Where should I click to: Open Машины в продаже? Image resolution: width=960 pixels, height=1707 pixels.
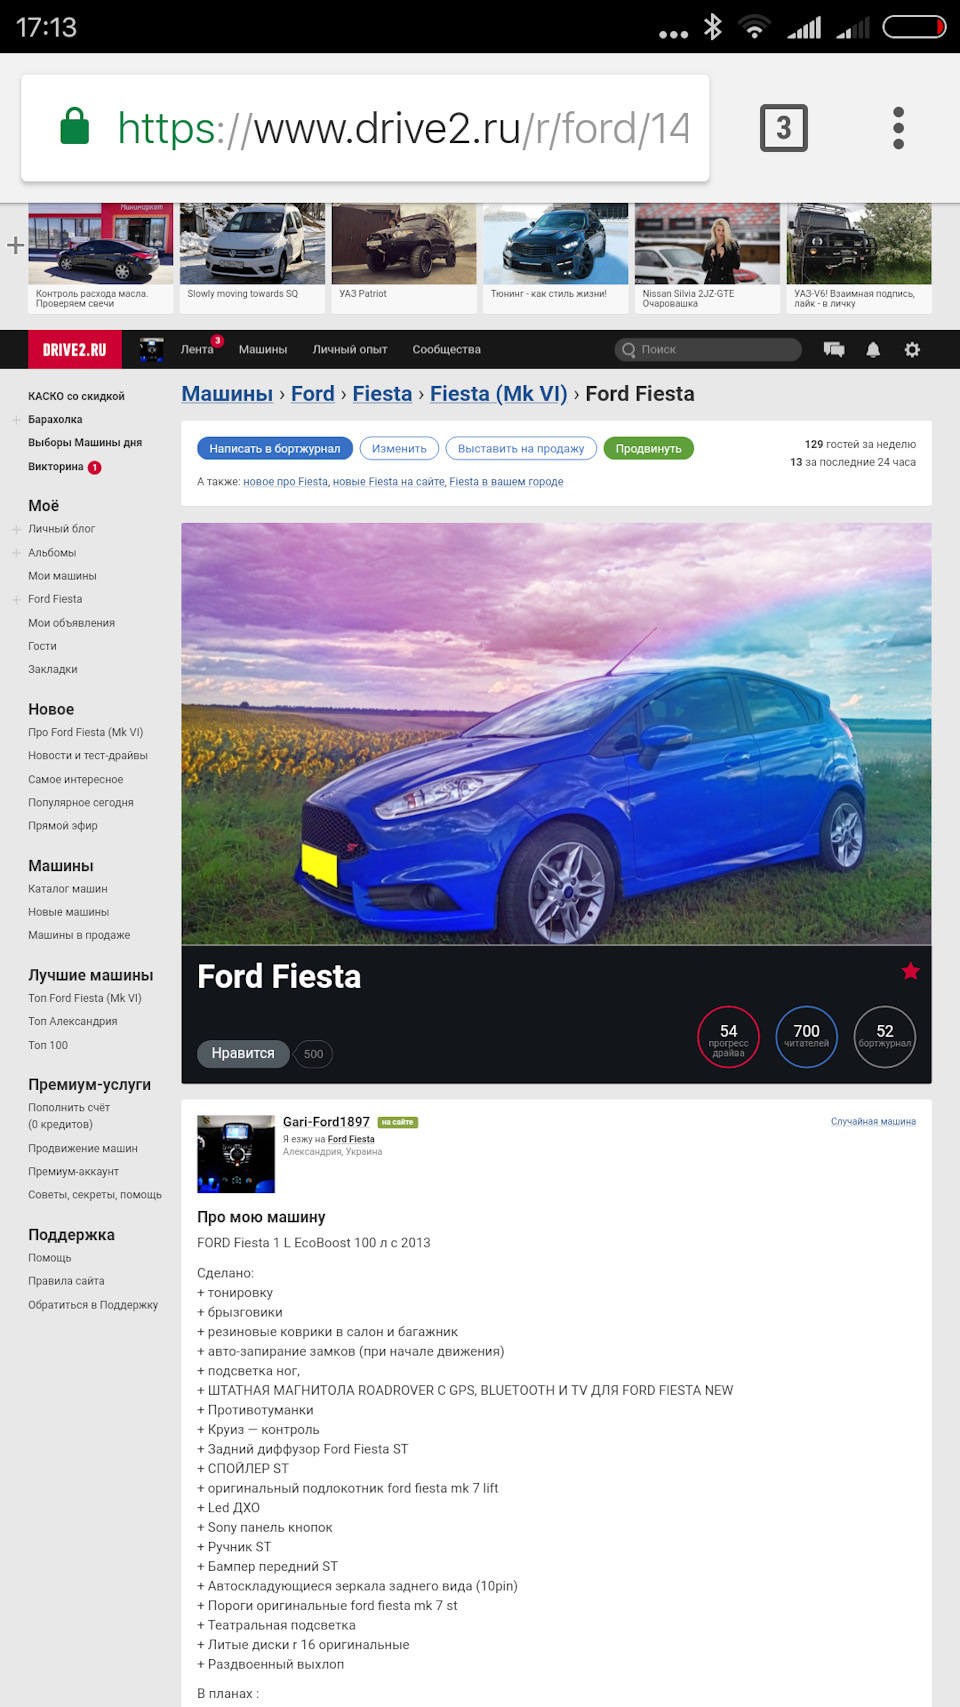pyautogui.click(x=79, y=936)
